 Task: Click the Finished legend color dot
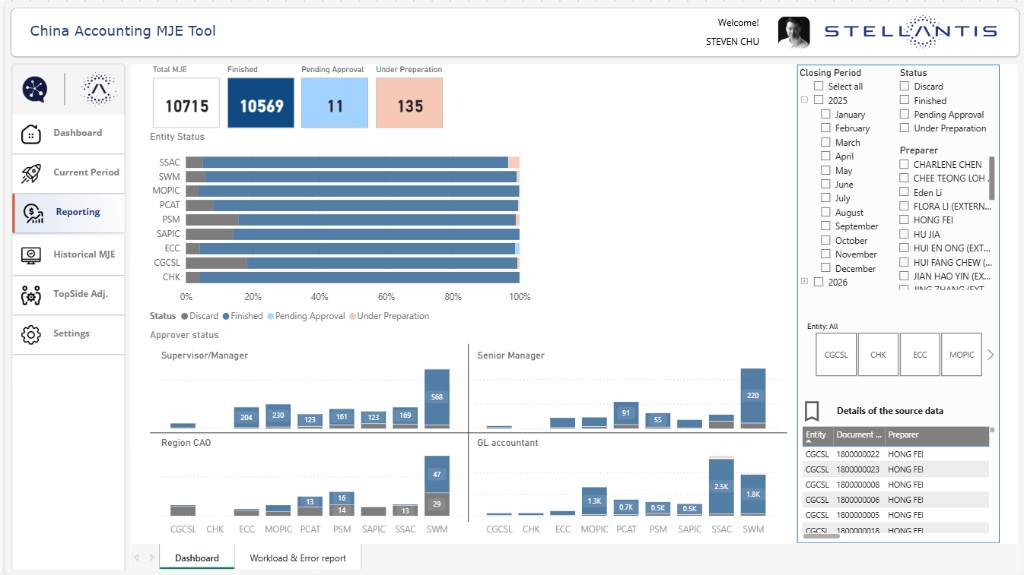(226, 316)
